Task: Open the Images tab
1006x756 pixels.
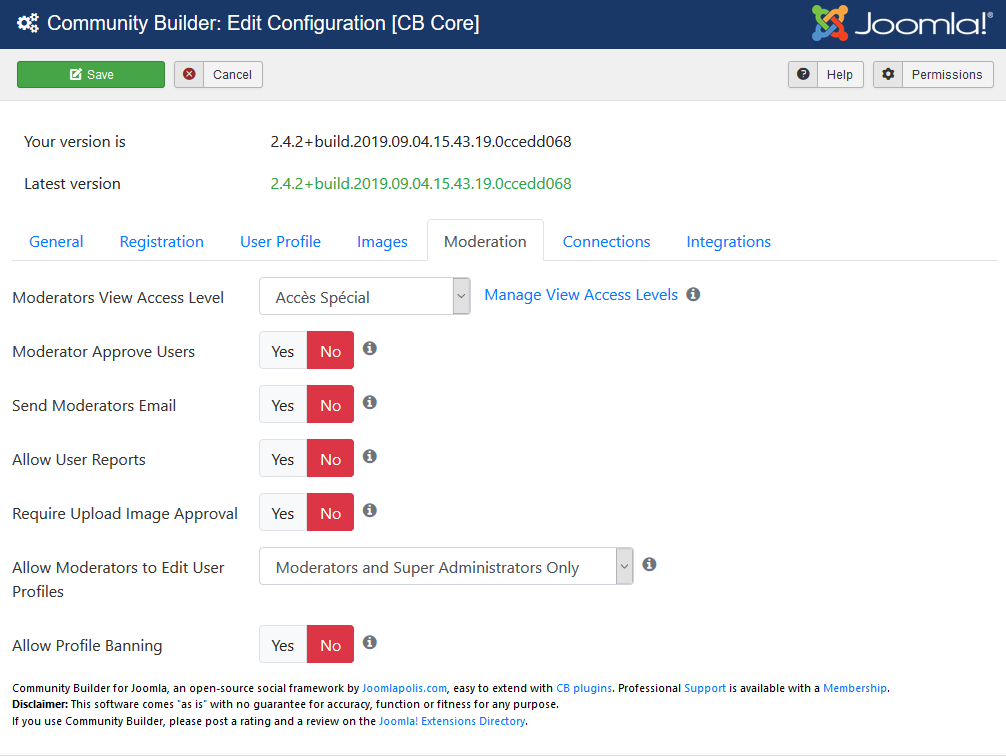Action: (382, 241)
